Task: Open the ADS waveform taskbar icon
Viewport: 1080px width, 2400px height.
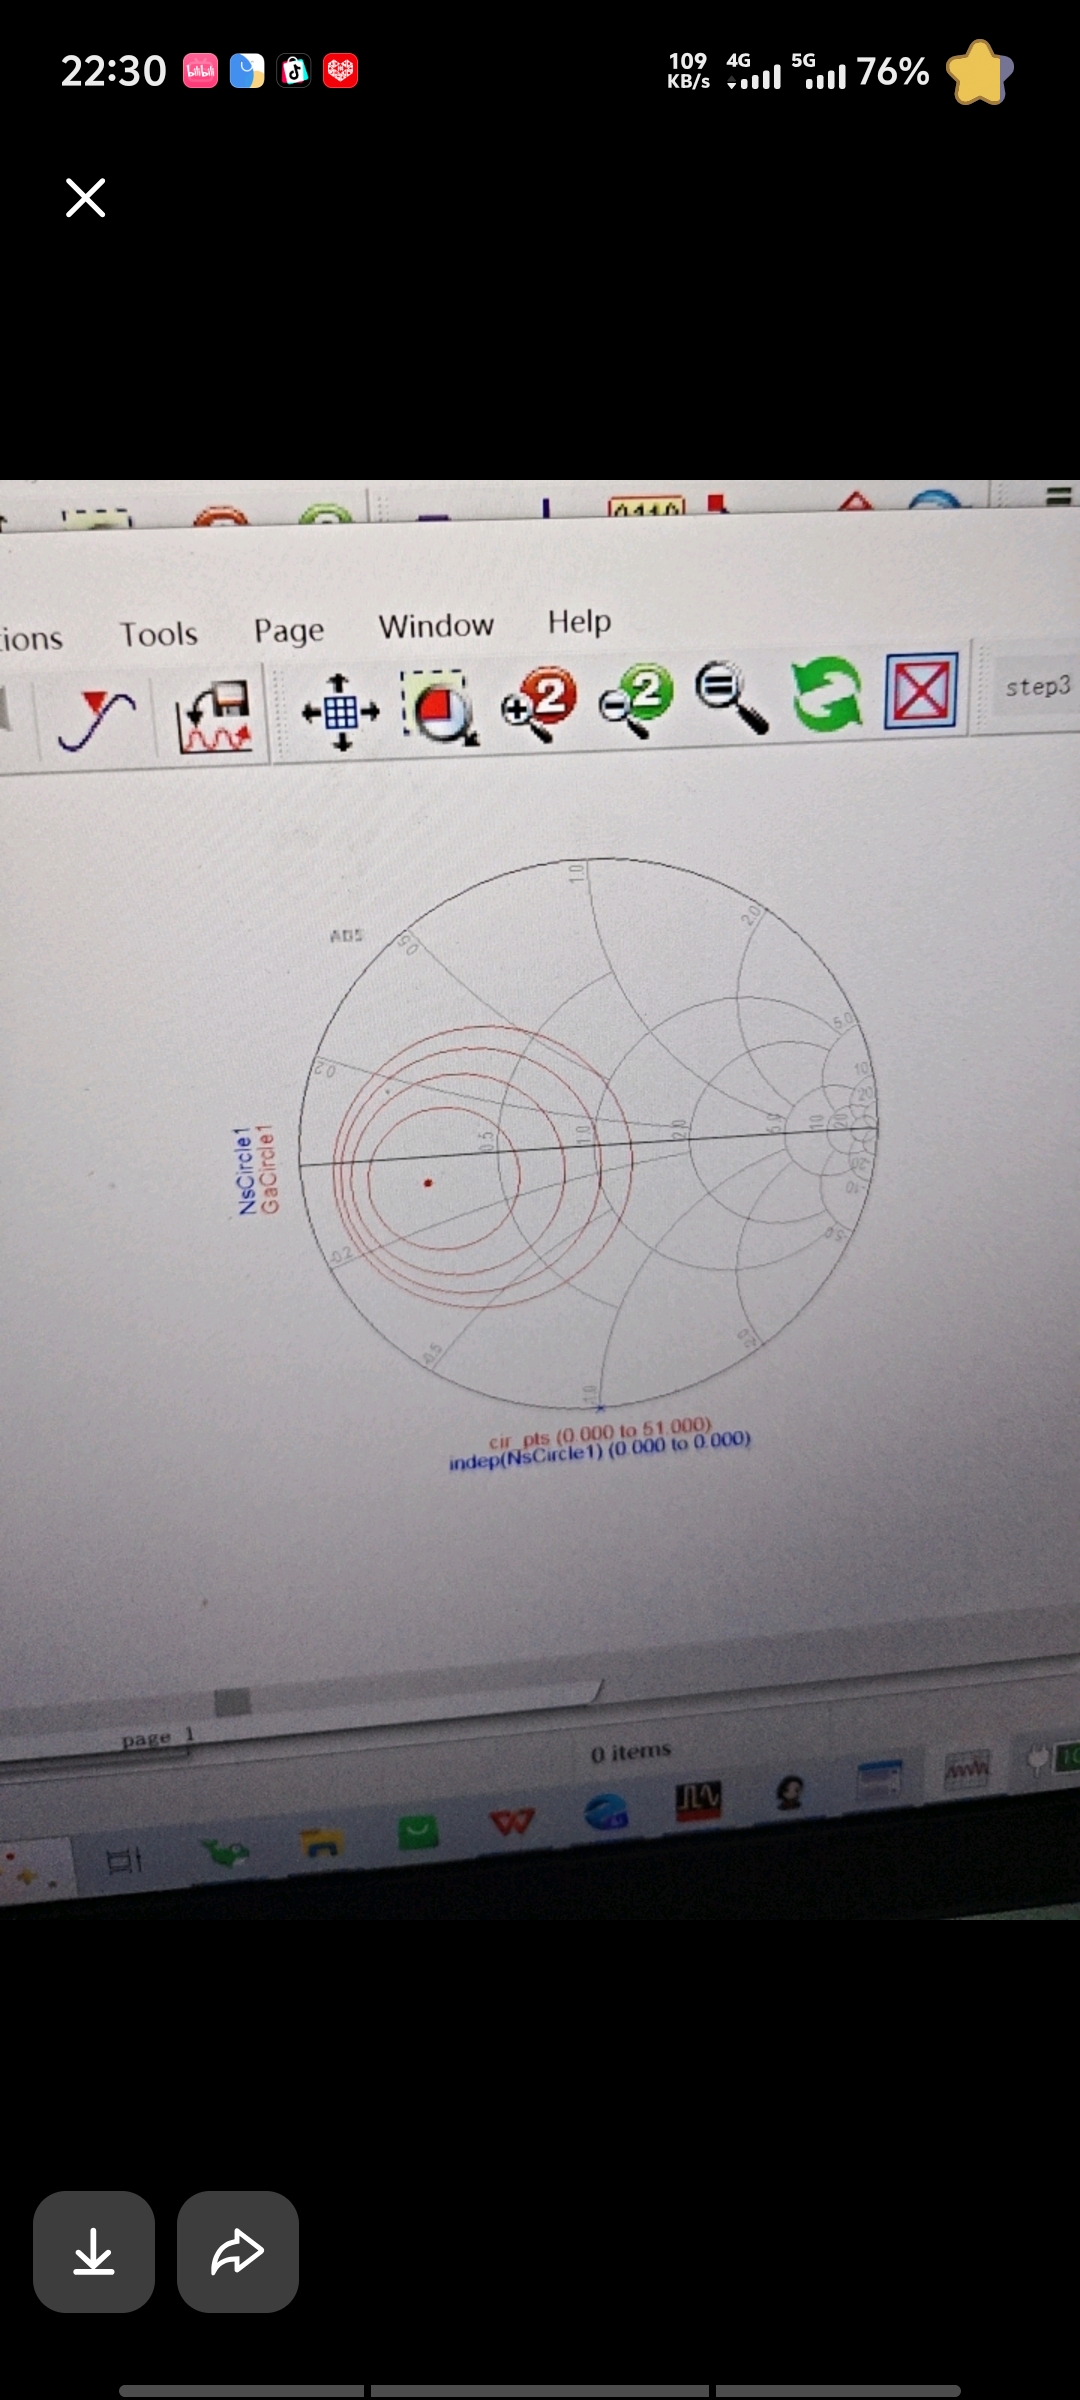Action: point(698,1802)
